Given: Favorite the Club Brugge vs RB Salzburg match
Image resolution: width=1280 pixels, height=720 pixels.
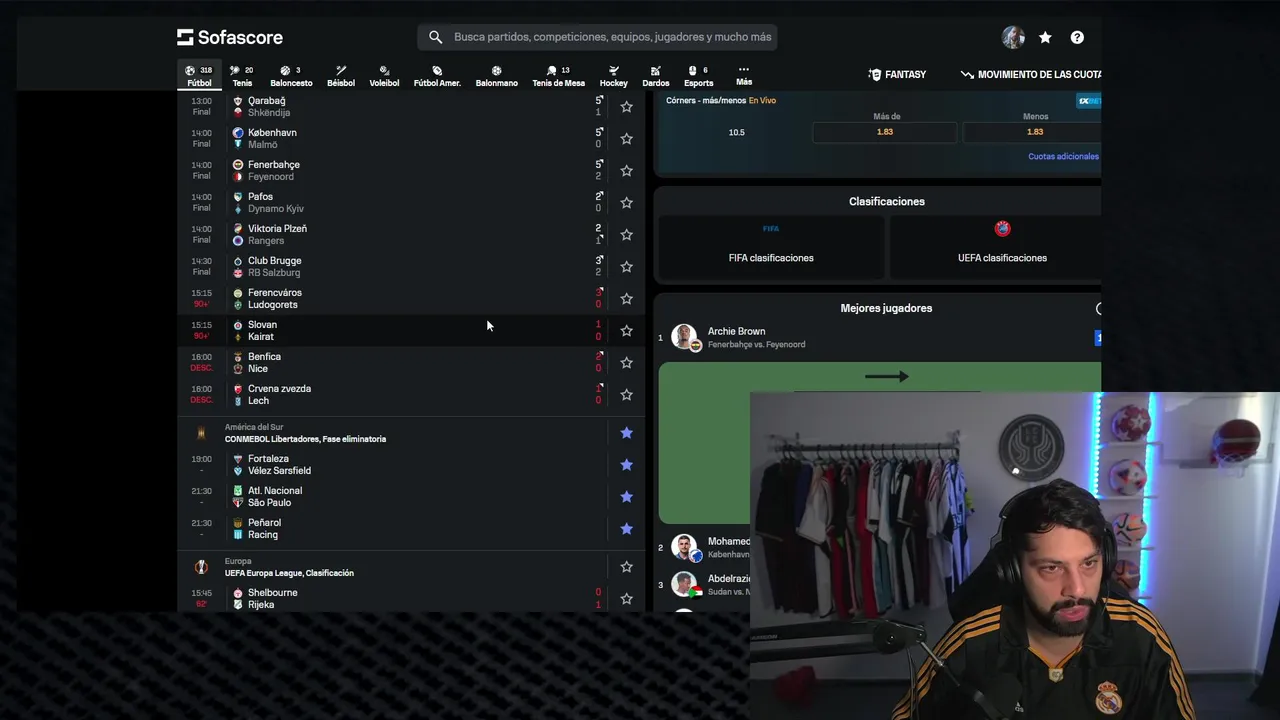Looking at the screenshot, I should (626, 266).
